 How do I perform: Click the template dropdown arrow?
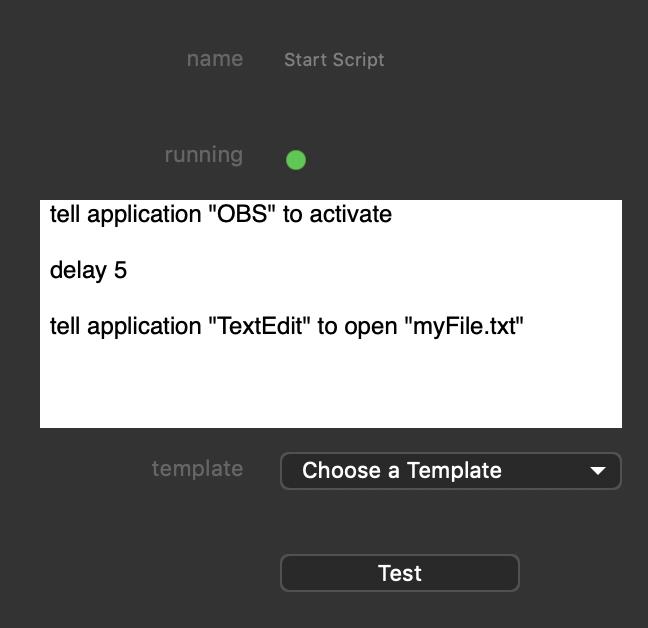tap(598, 471)
